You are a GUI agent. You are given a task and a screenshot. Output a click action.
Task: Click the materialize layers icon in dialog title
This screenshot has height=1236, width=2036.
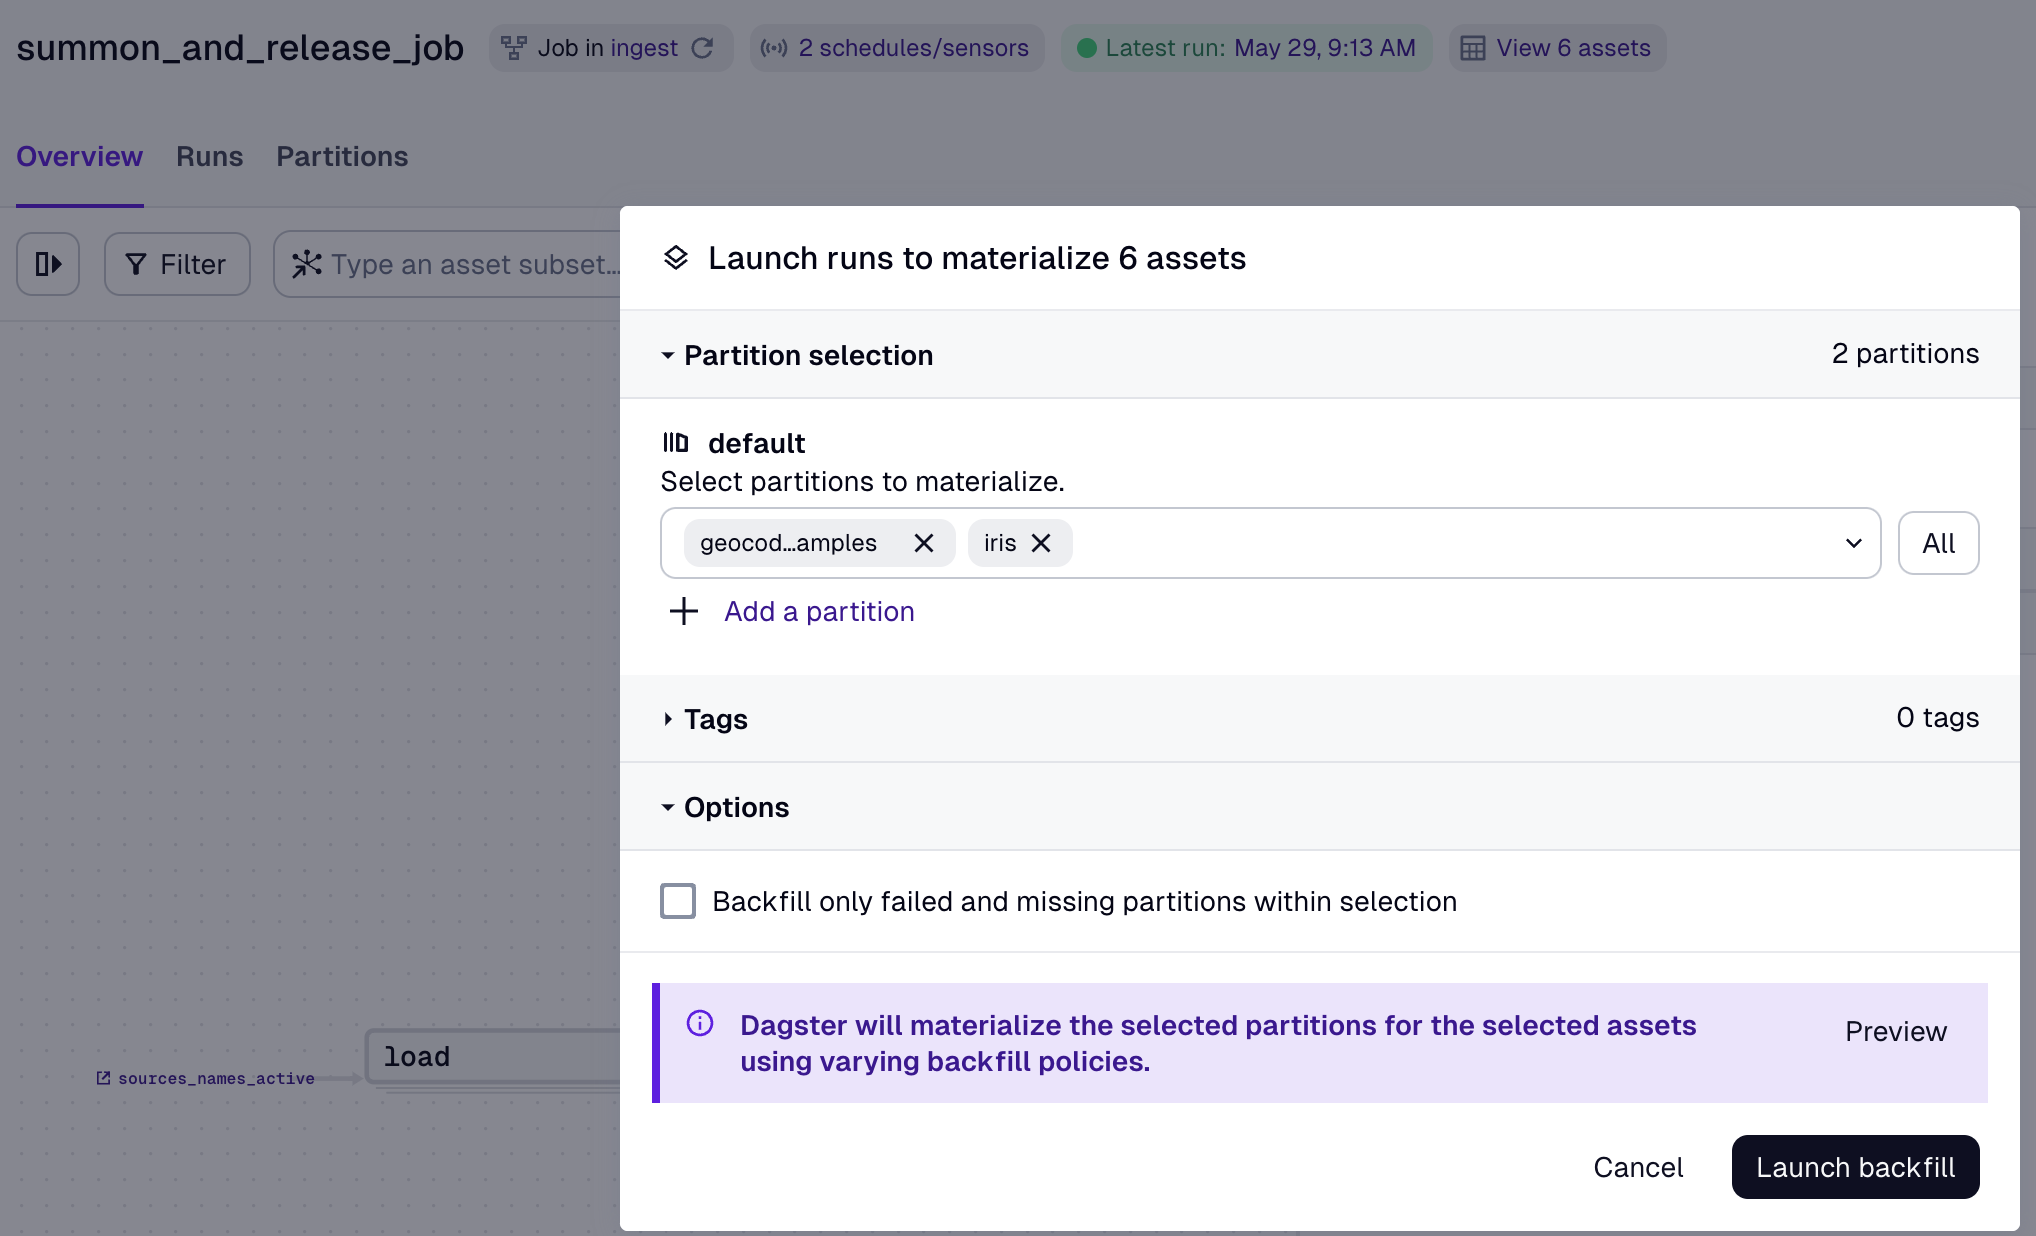tap(676, 258)
